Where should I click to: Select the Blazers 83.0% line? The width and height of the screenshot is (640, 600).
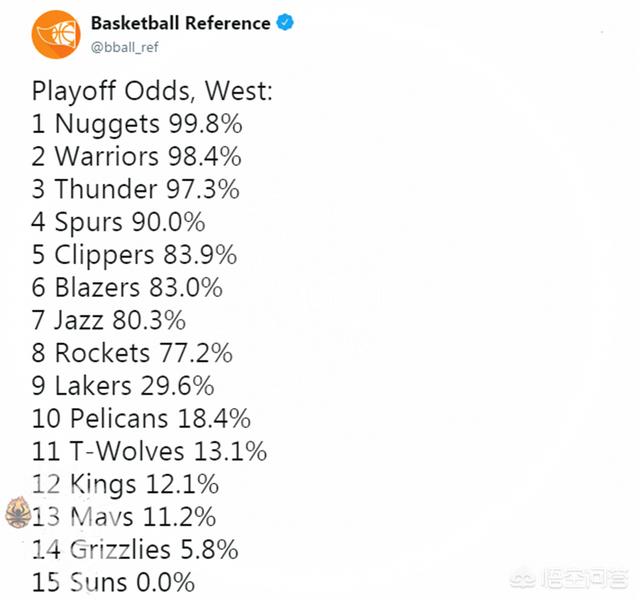click(x=127, y=287)
